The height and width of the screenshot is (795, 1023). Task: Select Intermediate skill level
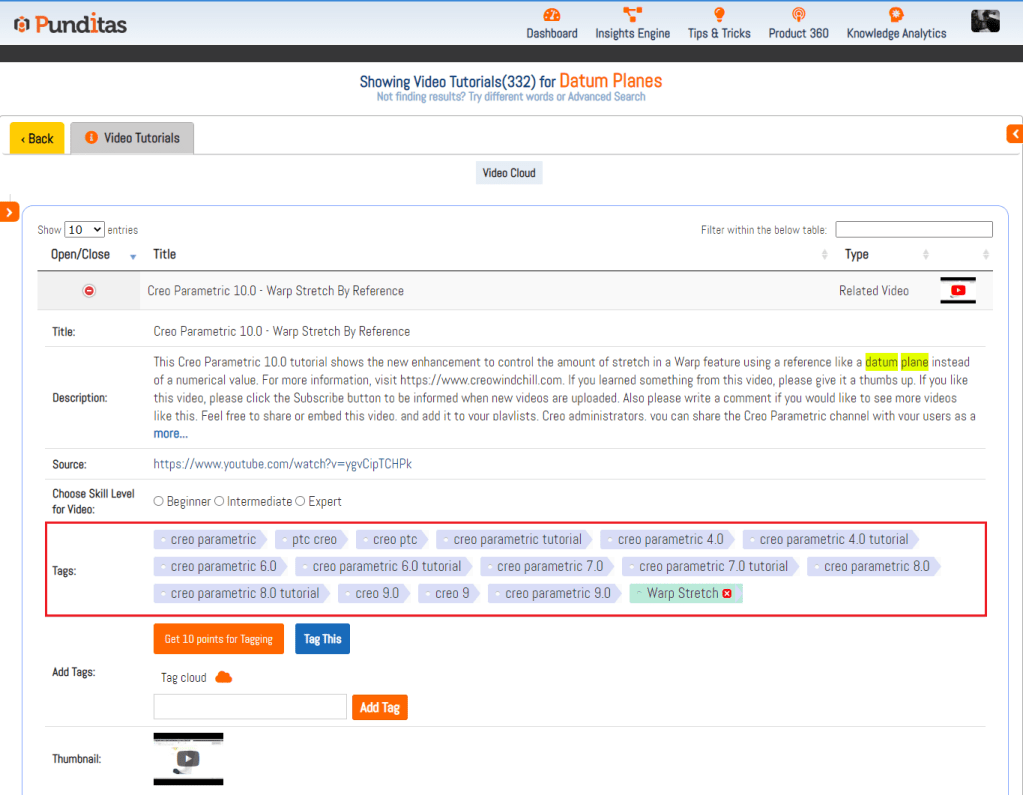[219, 502]
